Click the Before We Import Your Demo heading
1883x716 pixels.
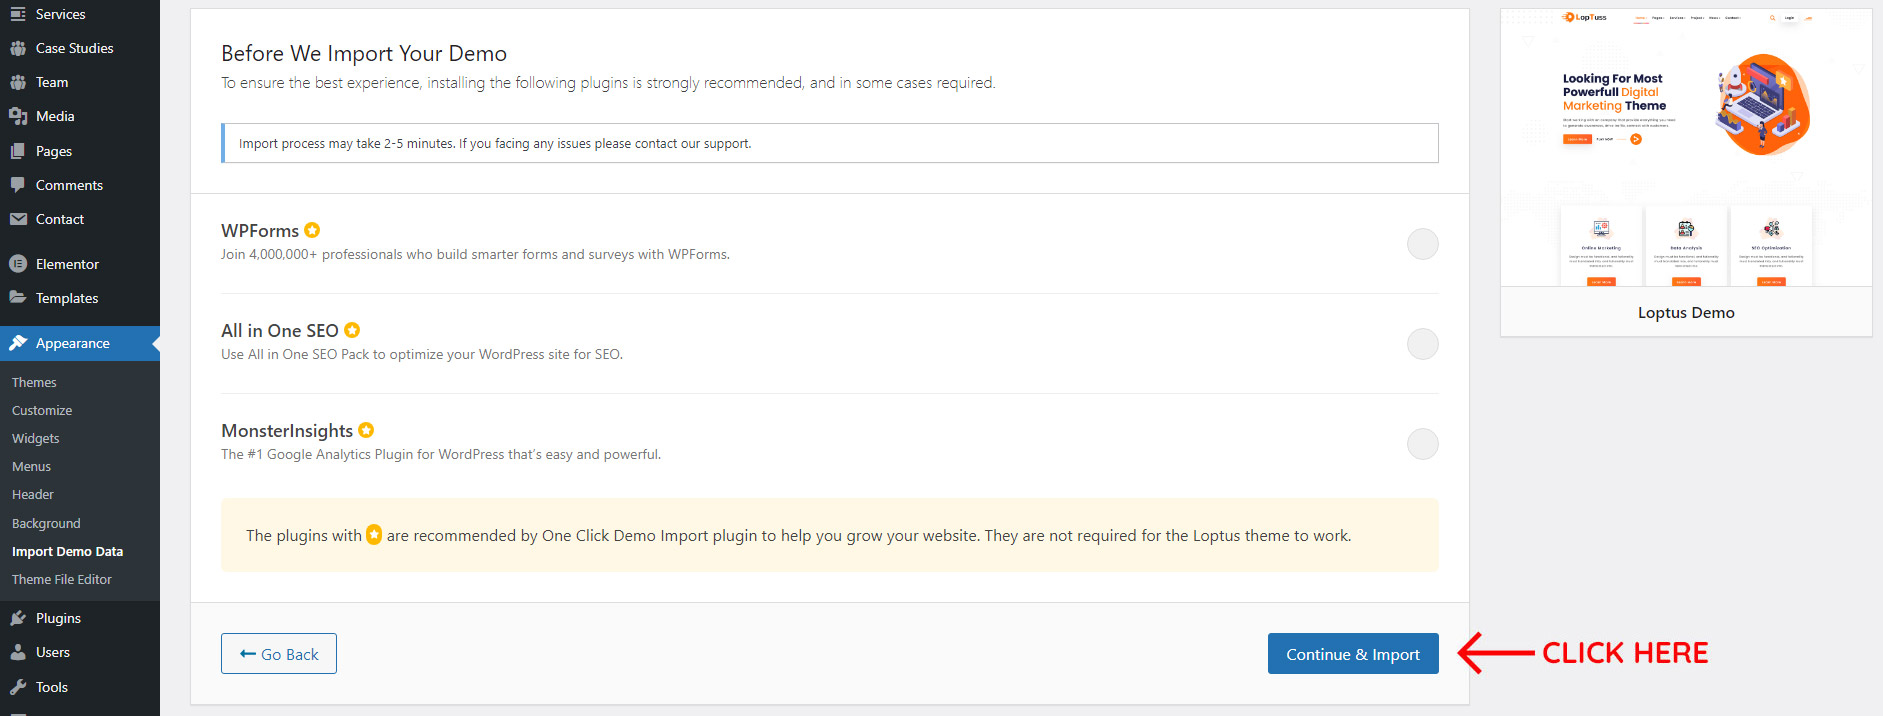pyautogui.click(x=364, y=53)
